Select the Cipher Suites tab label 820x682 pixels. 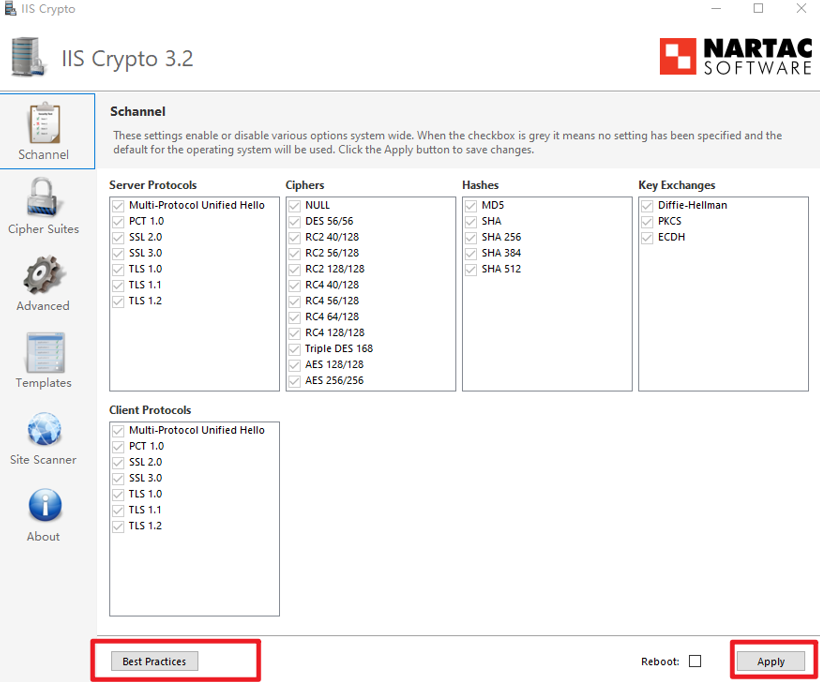pyautogui.click(x=43, y=229)
